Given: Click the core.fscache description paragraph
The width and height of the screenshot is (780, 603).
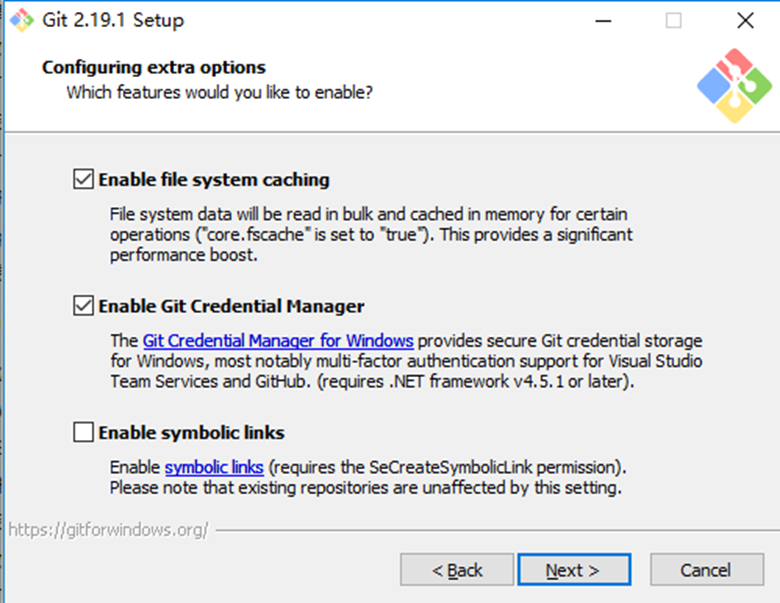Looking at the screenshot, I should (370, 234).
